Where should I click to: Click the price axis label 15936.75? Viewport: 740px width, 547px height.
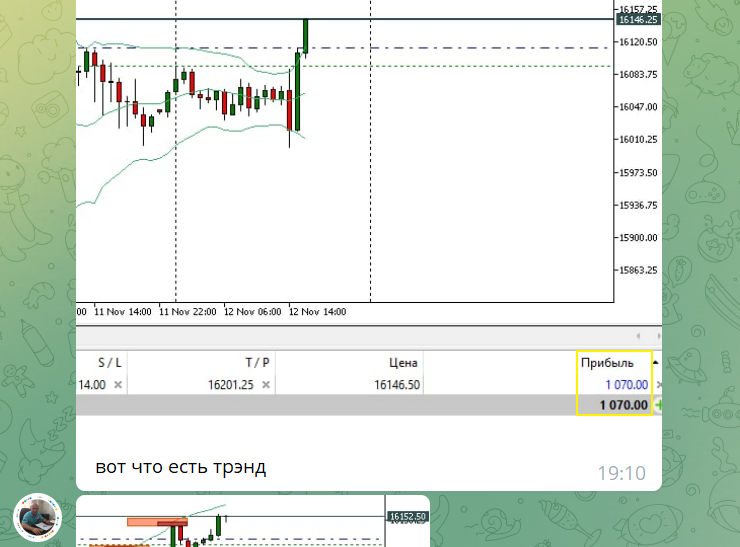pos(638,205)
